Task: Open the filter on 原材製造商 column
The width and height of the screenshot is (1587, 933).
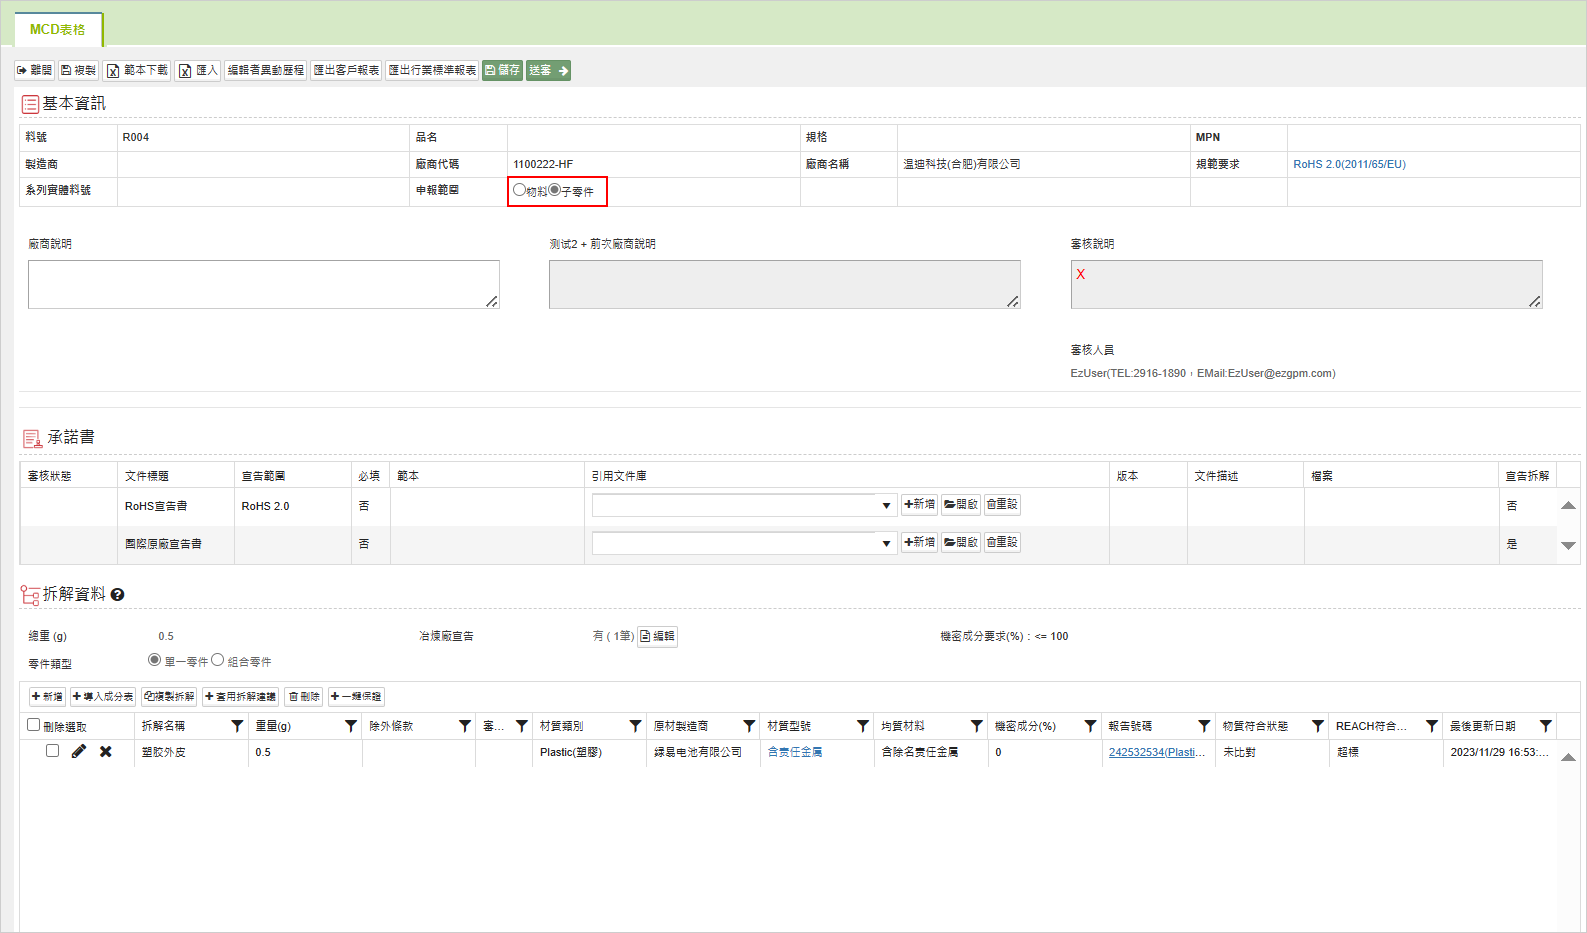Action: 749,726
